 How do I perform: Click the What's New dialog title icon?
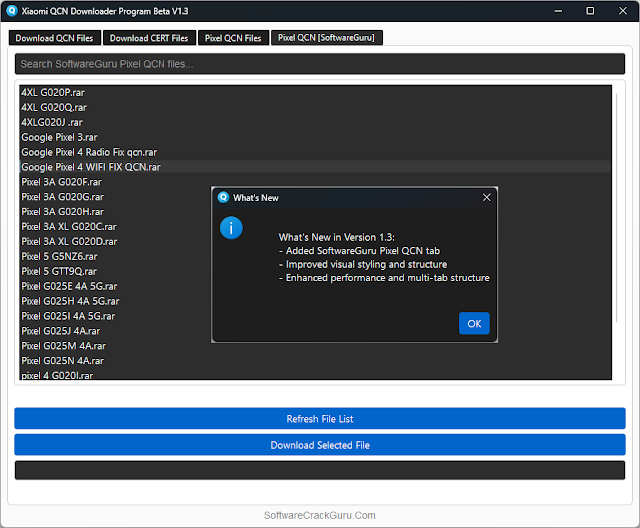tap(223, 197)
